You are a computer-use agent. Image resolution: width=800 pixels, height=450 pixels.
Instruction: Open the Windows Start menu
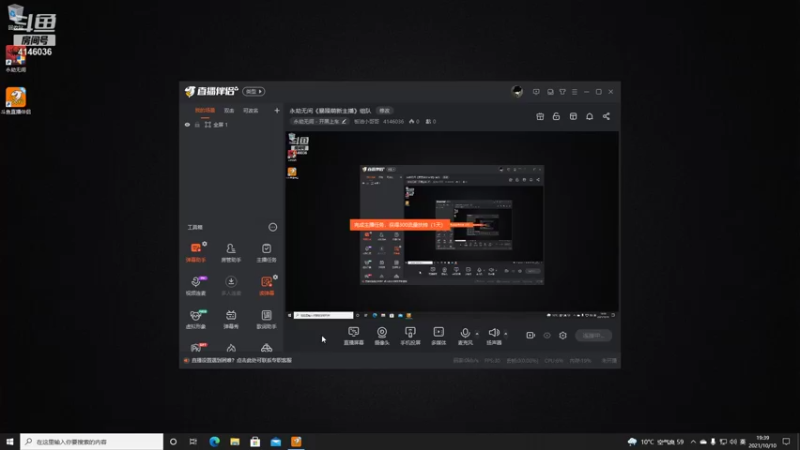(x=10, y=442)
